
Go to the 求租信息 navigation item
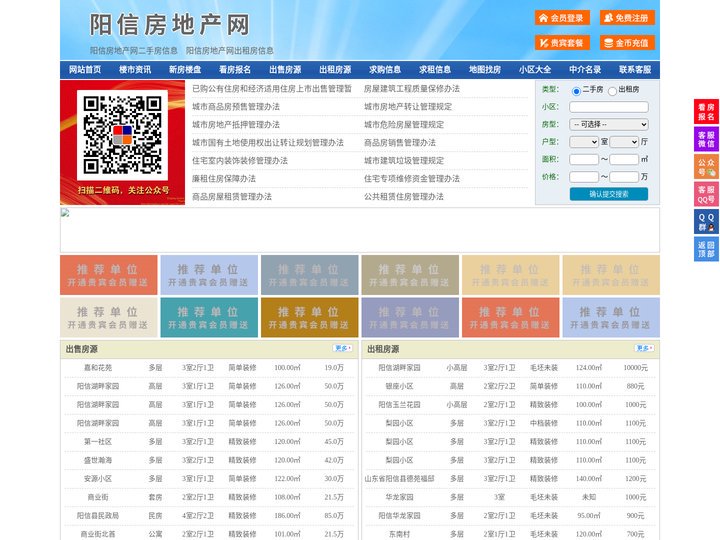[x=435, y=70]
